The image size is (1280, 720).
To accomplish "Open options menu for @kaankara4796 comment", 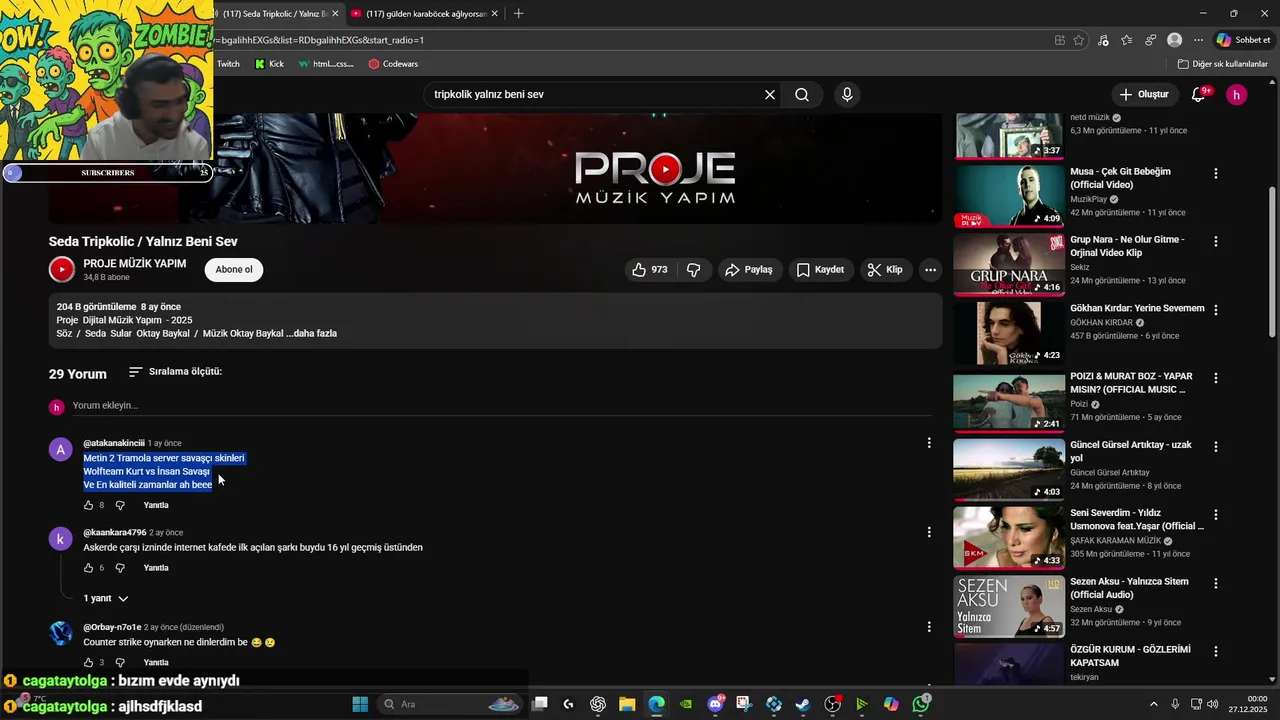I will (x=928, y=532).
